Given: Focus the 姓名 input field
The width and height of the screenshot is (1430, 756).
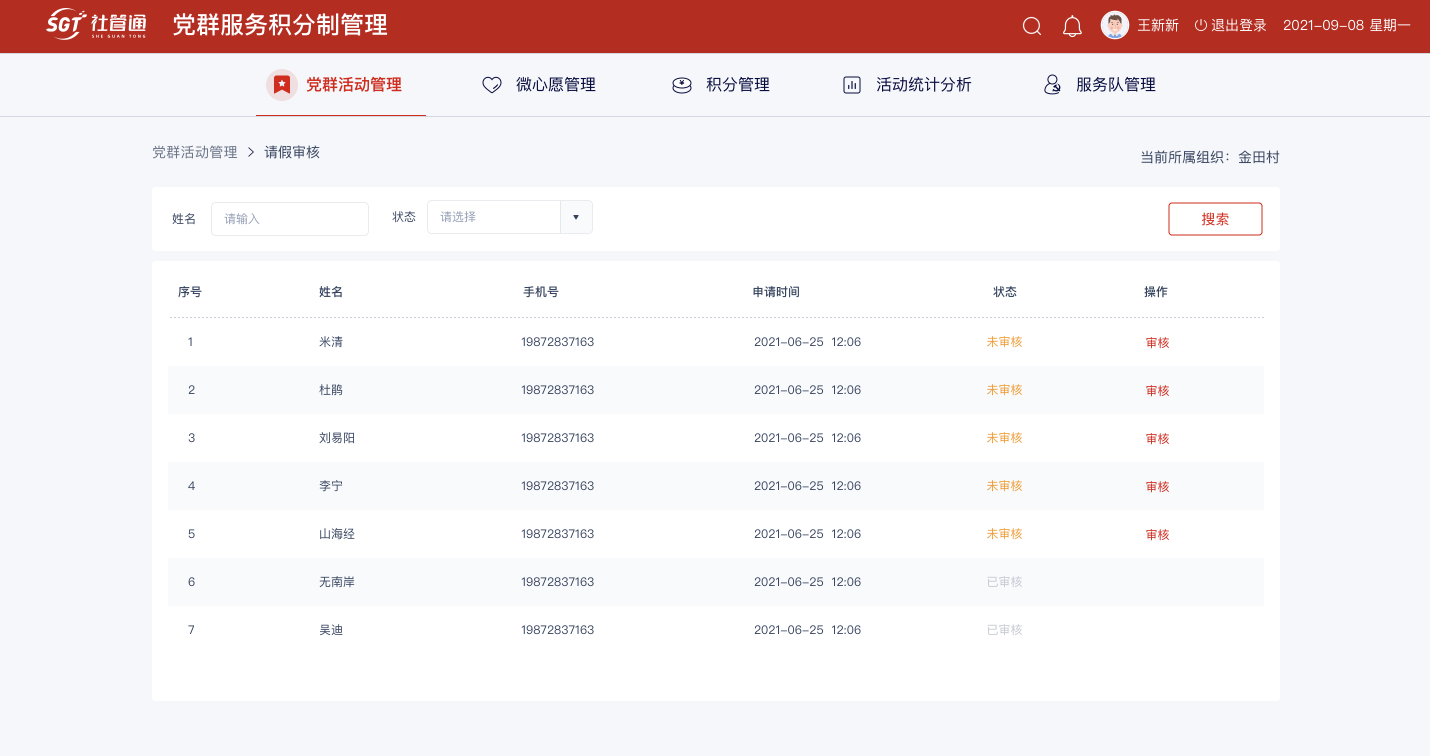Looking at the screenshot, I should pyautogui.click(x=290, y=218).
